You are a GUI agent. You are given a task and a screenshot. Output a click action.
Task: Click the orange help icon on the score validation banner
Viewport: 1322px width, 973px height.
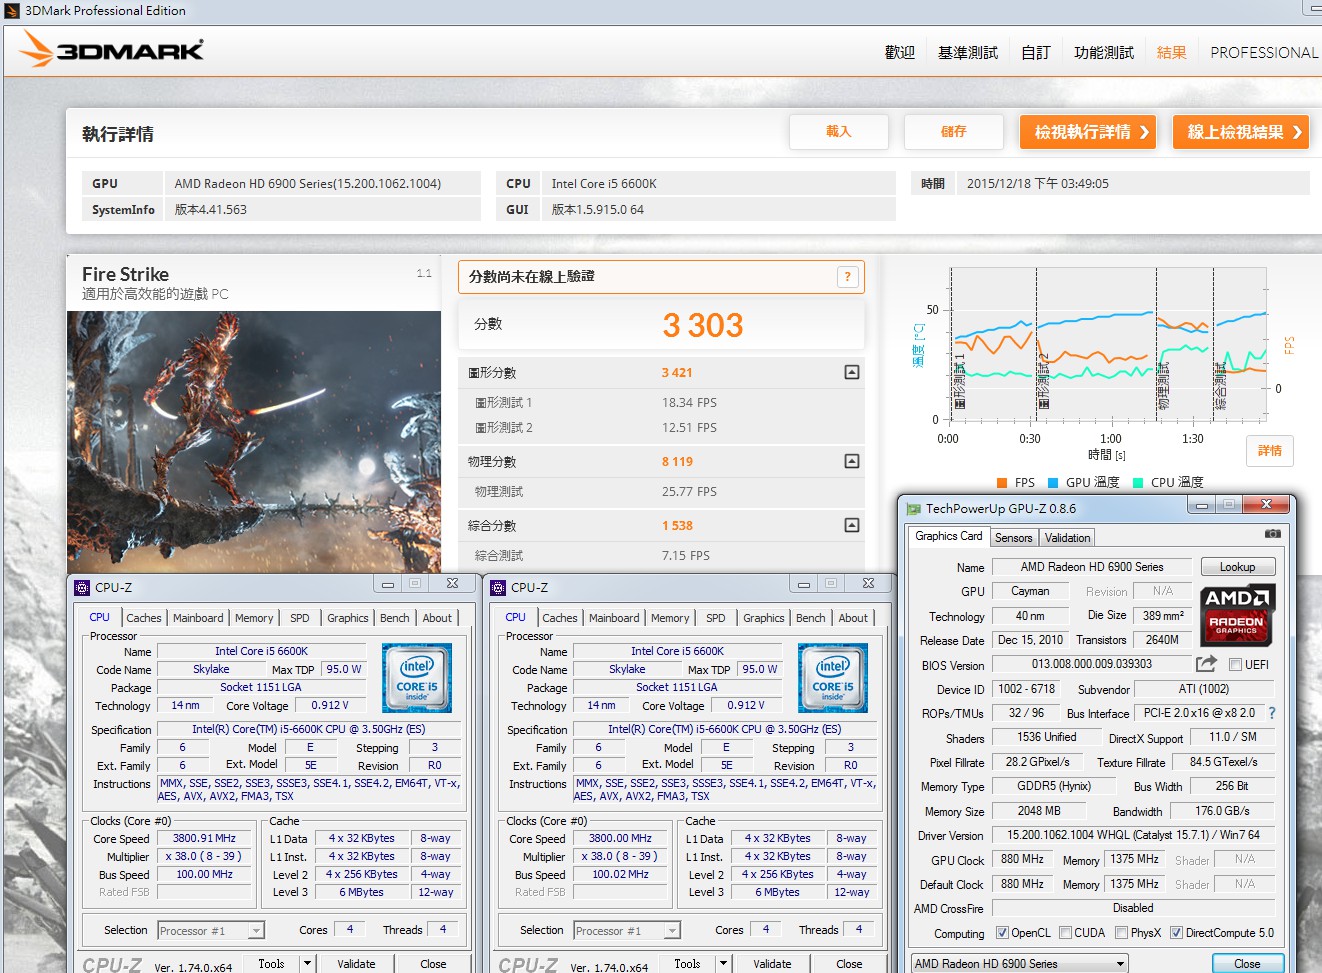(848, 277)
